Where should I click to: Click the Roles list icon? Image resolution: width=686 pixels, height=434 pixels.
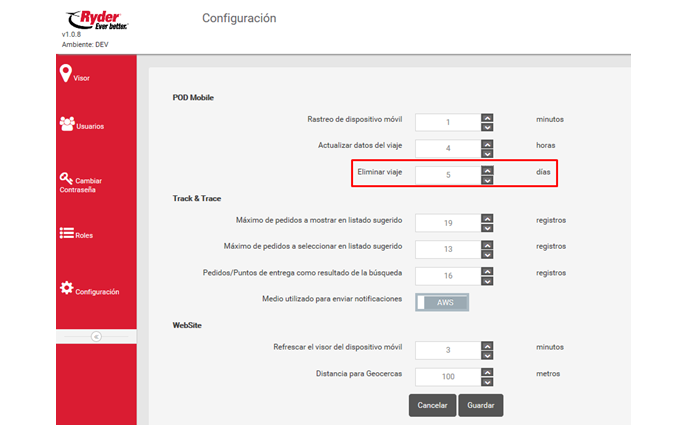[x=66, y=234]
